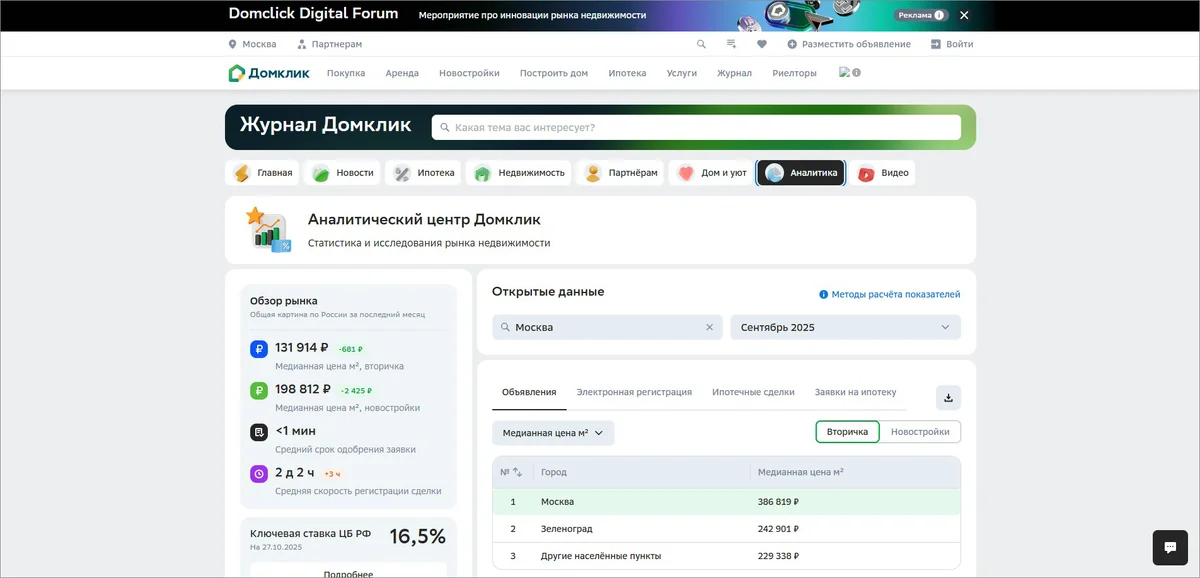Open the Москва location selector in header

[252, 44]
